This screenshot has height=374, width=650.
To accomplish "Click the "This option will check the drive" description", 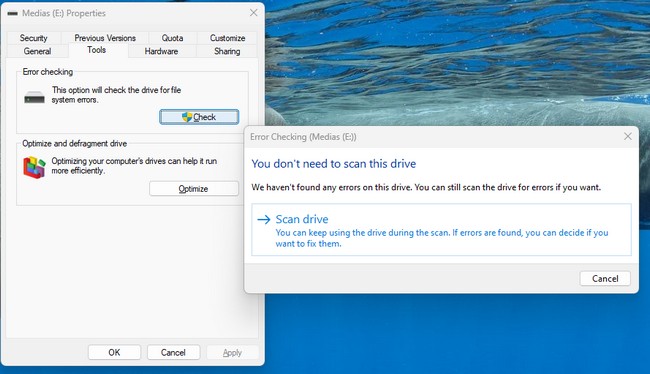I will (116, 95).
